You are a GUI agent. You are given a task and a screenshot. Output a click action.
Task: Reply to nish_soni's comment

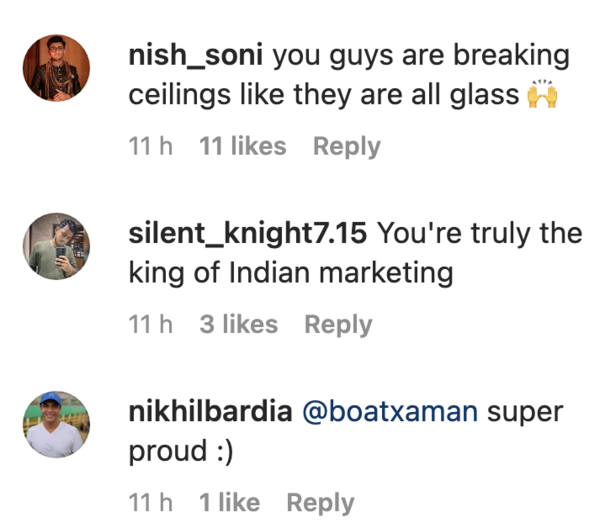(346, 146)
